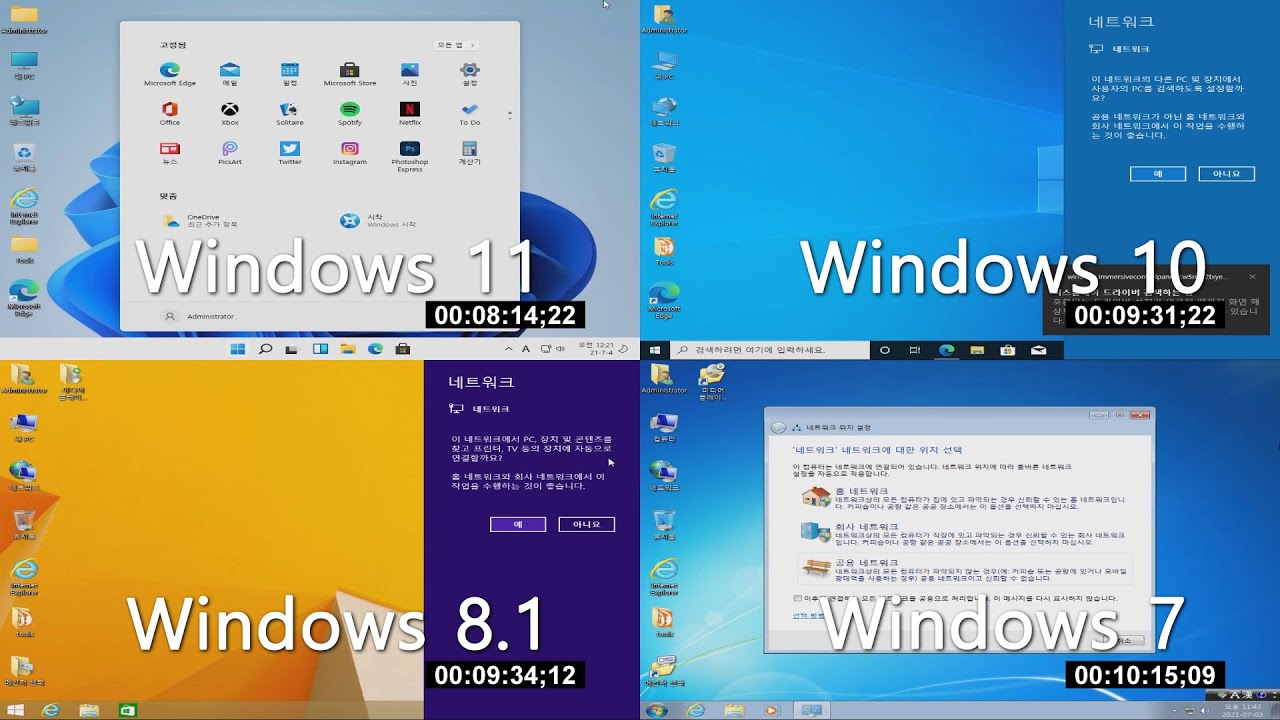
Task: Choose Public network (공용 네트워크) in Windows 7
Action: coord(965,569)
